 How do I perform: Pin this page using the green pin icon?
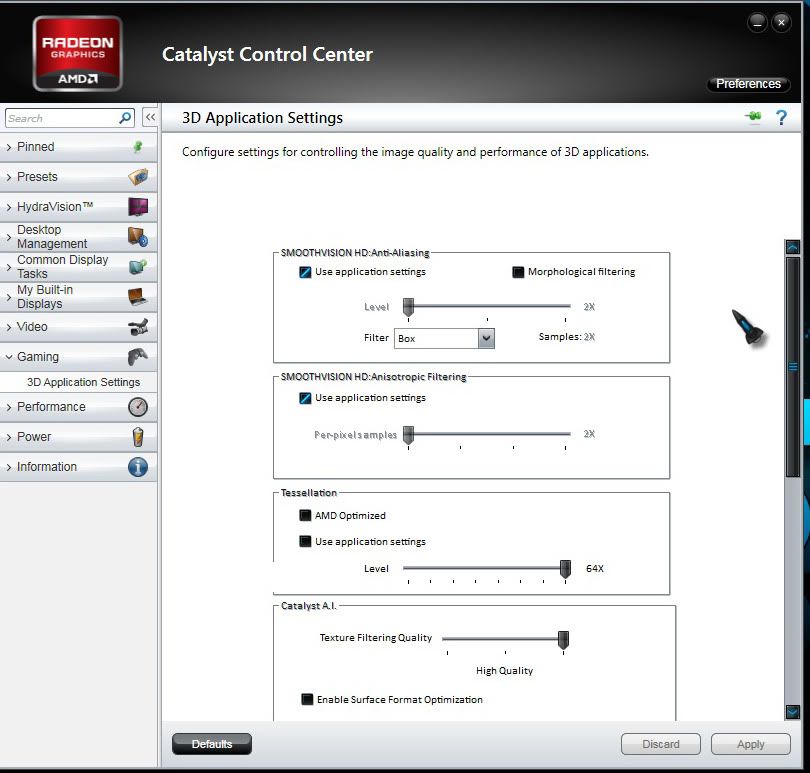(753, 117)
